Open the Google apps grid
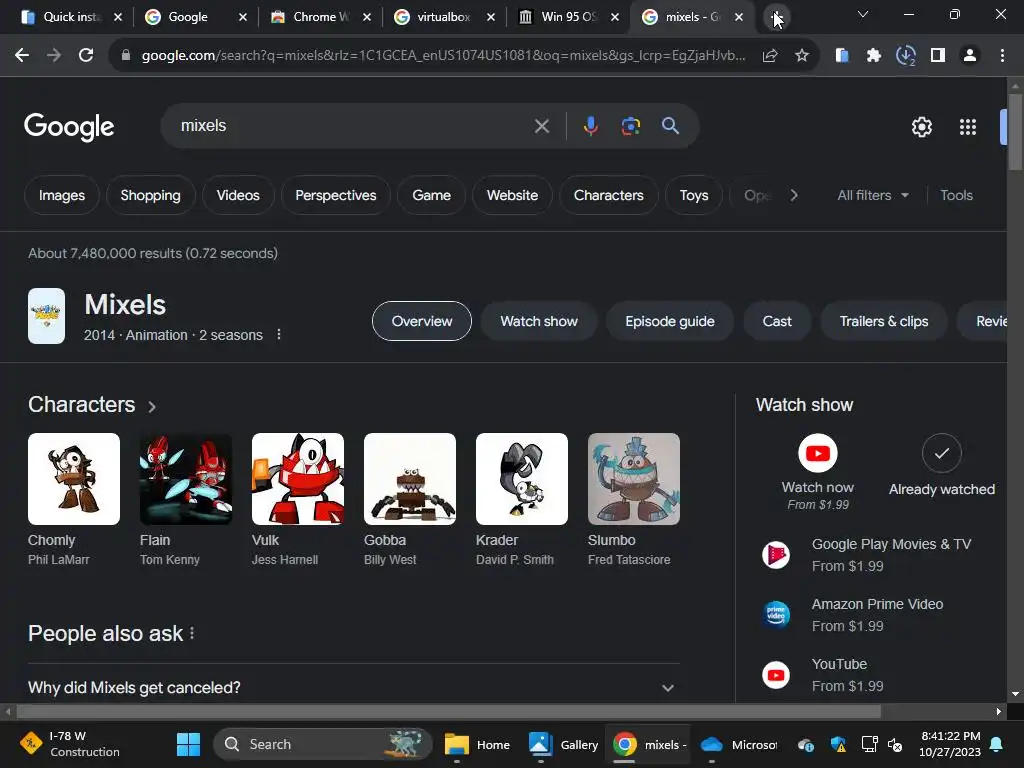 968,127
